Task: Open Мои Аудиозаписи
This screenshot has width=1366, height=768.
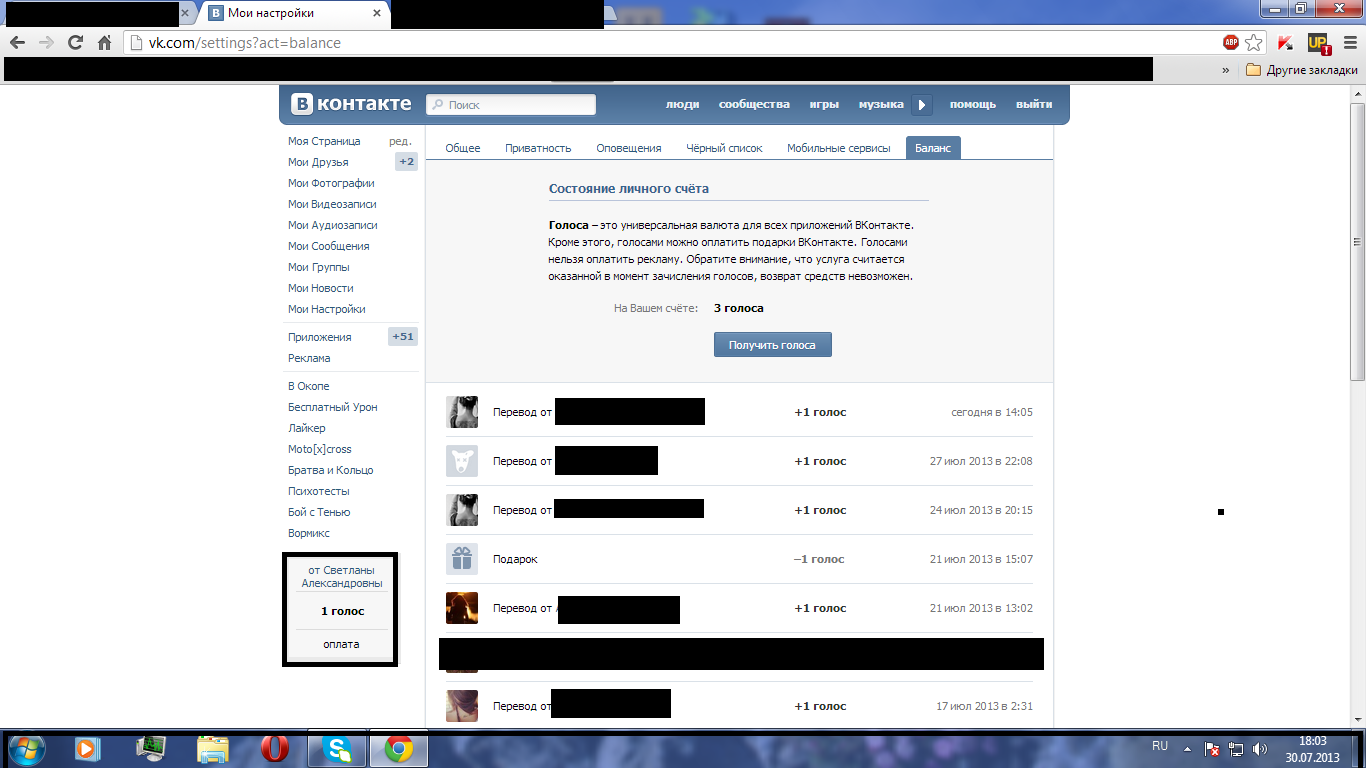Action: 333,225
